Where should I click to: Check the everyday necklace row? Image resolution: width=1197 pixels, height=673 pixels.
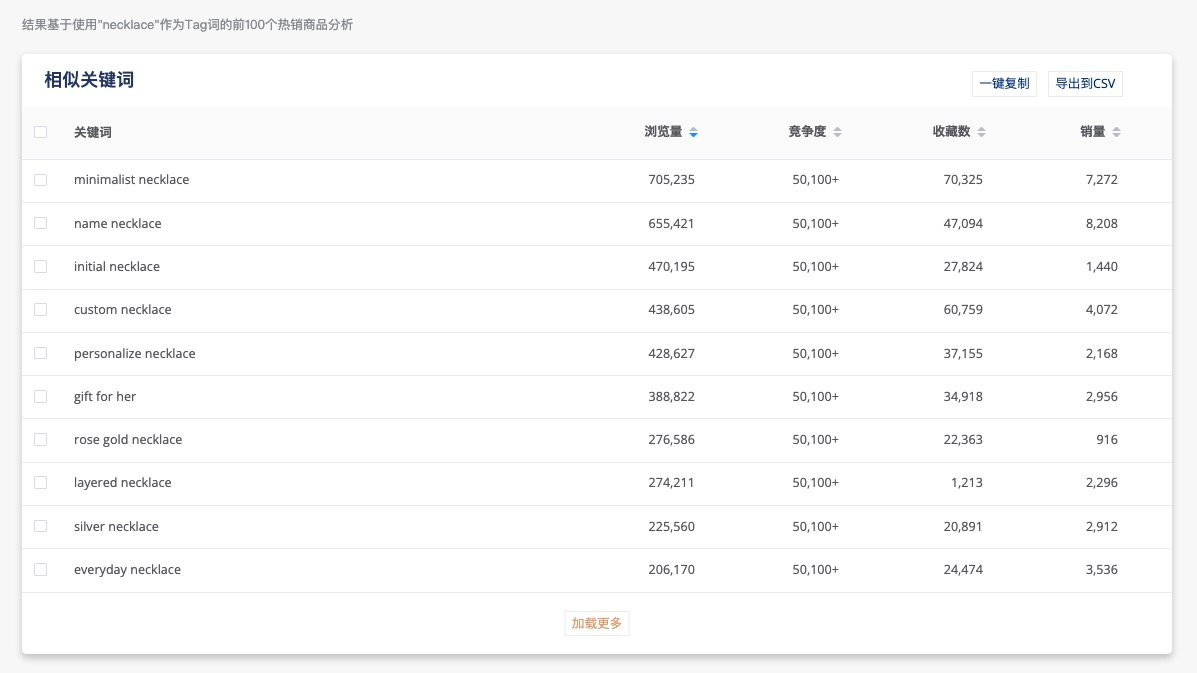pos(41,570)
